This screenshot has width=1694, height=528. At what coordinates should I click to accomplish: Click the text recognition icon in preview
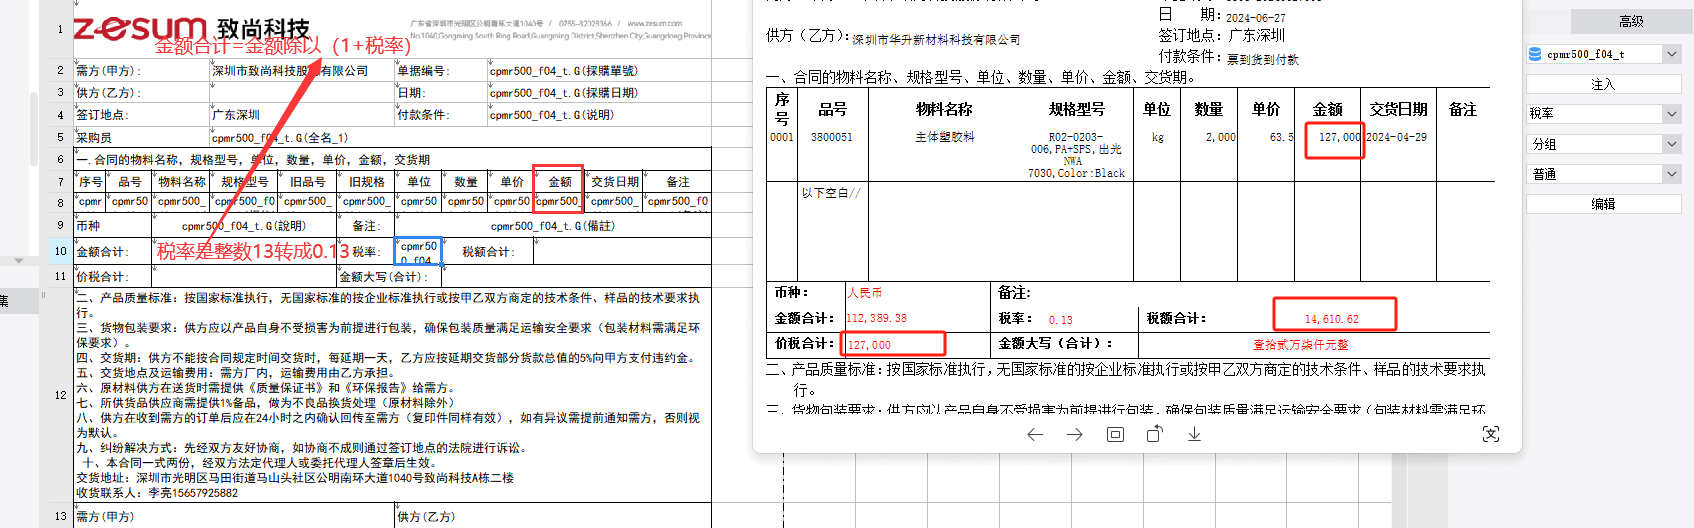[x=1491, y=434]
